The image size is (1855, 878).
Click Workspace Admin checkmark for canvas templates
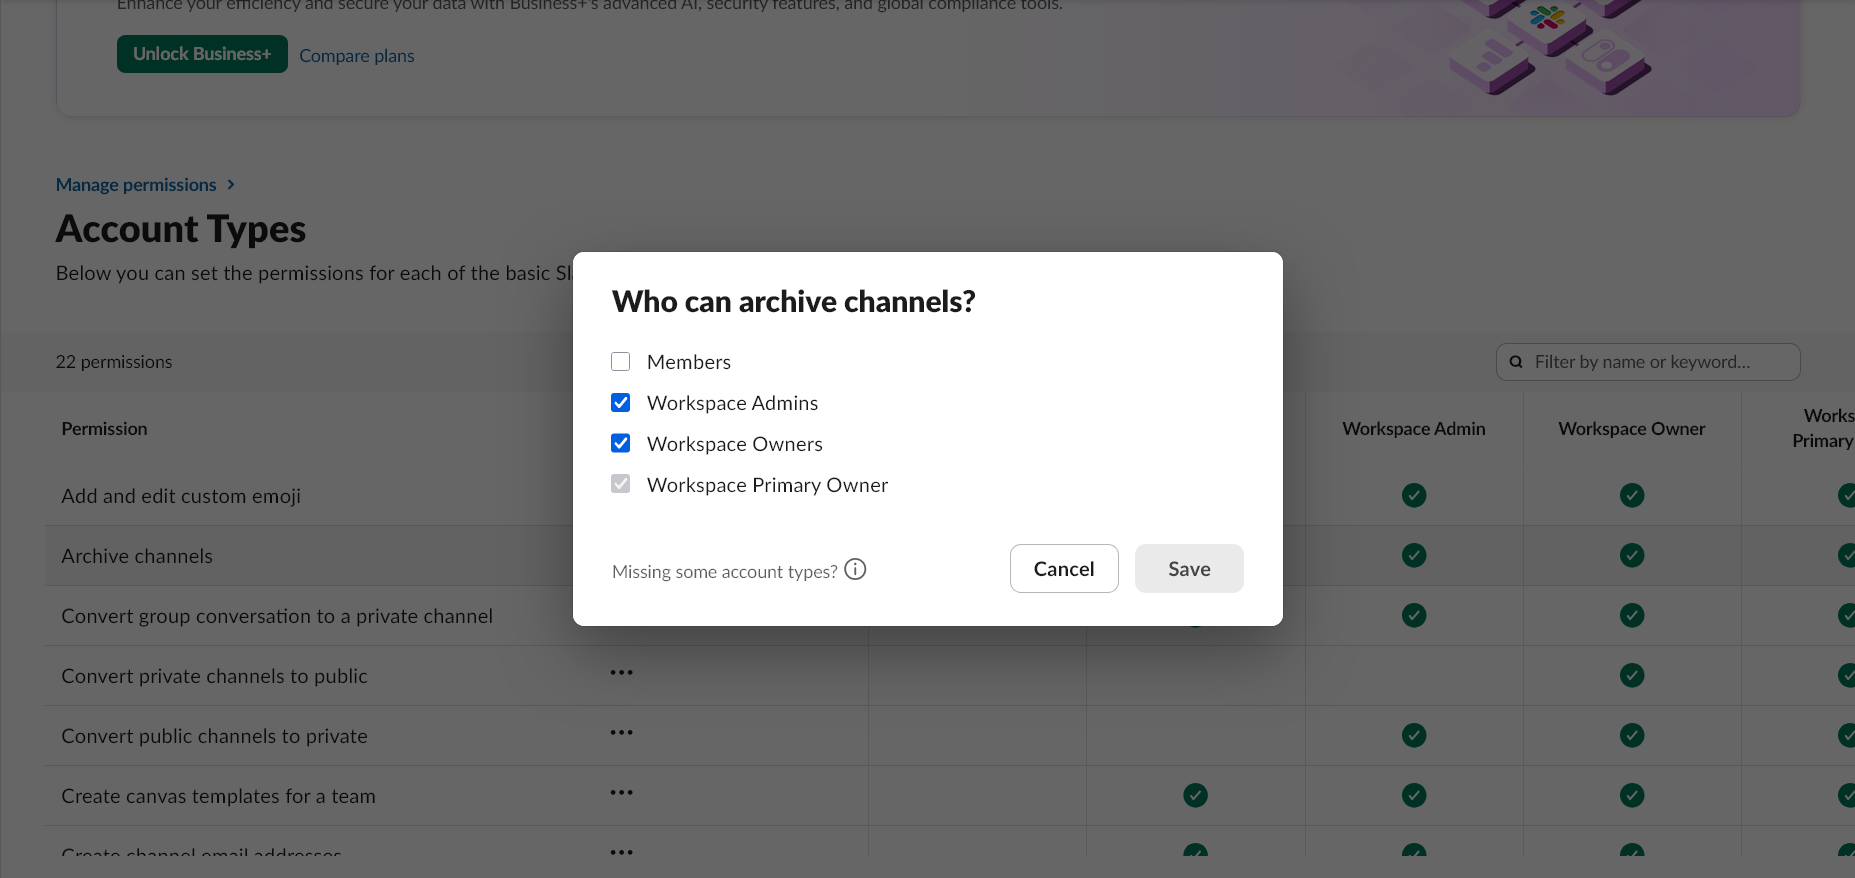pos(1414,795)
